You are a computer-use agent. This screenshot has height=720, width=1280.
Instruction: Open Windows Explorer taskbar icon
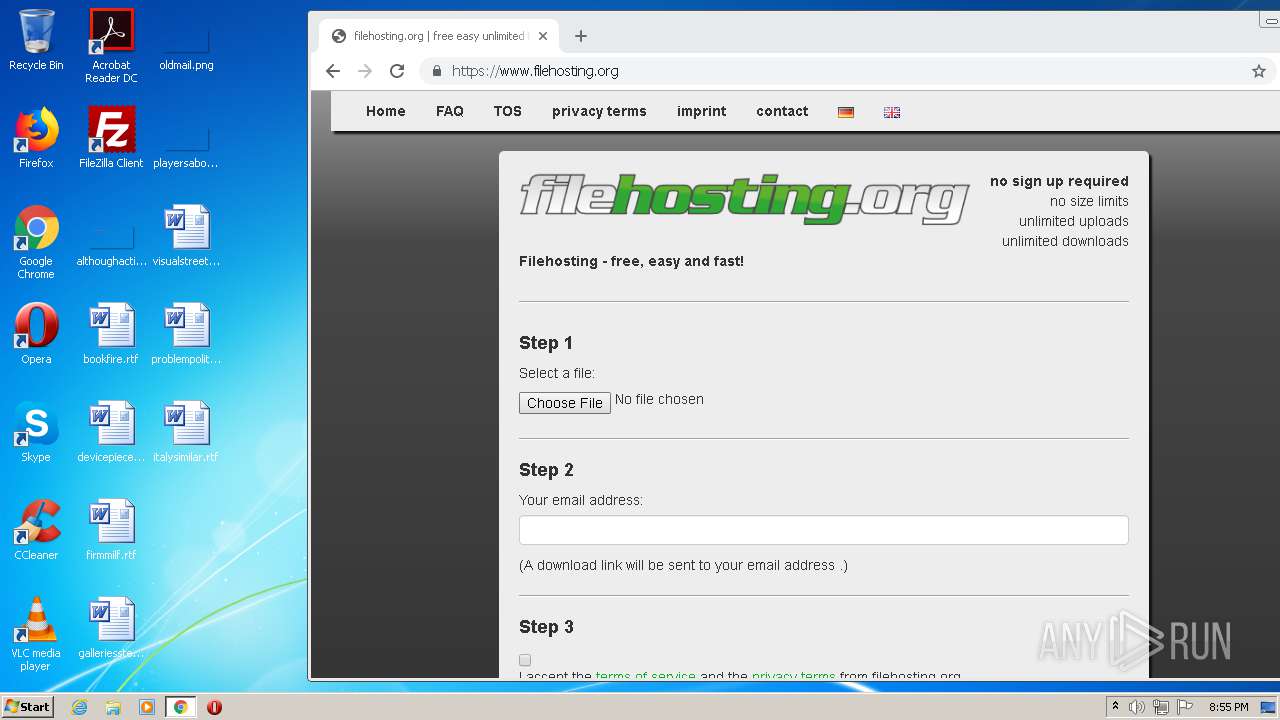tap(113, 707)
